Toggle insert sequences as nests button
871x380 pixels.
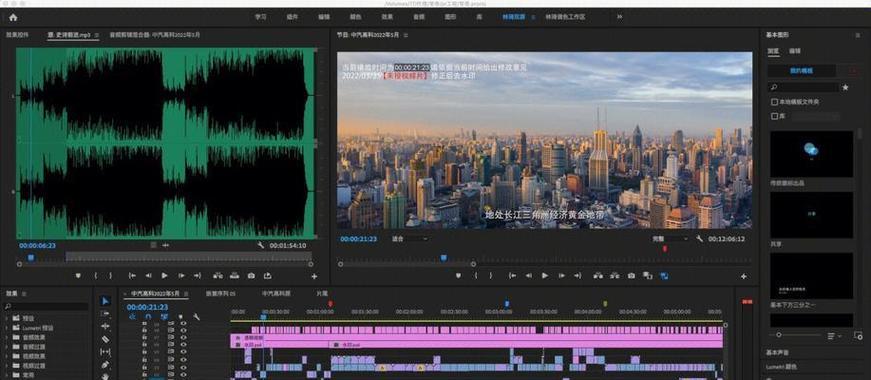click(132, 317)
